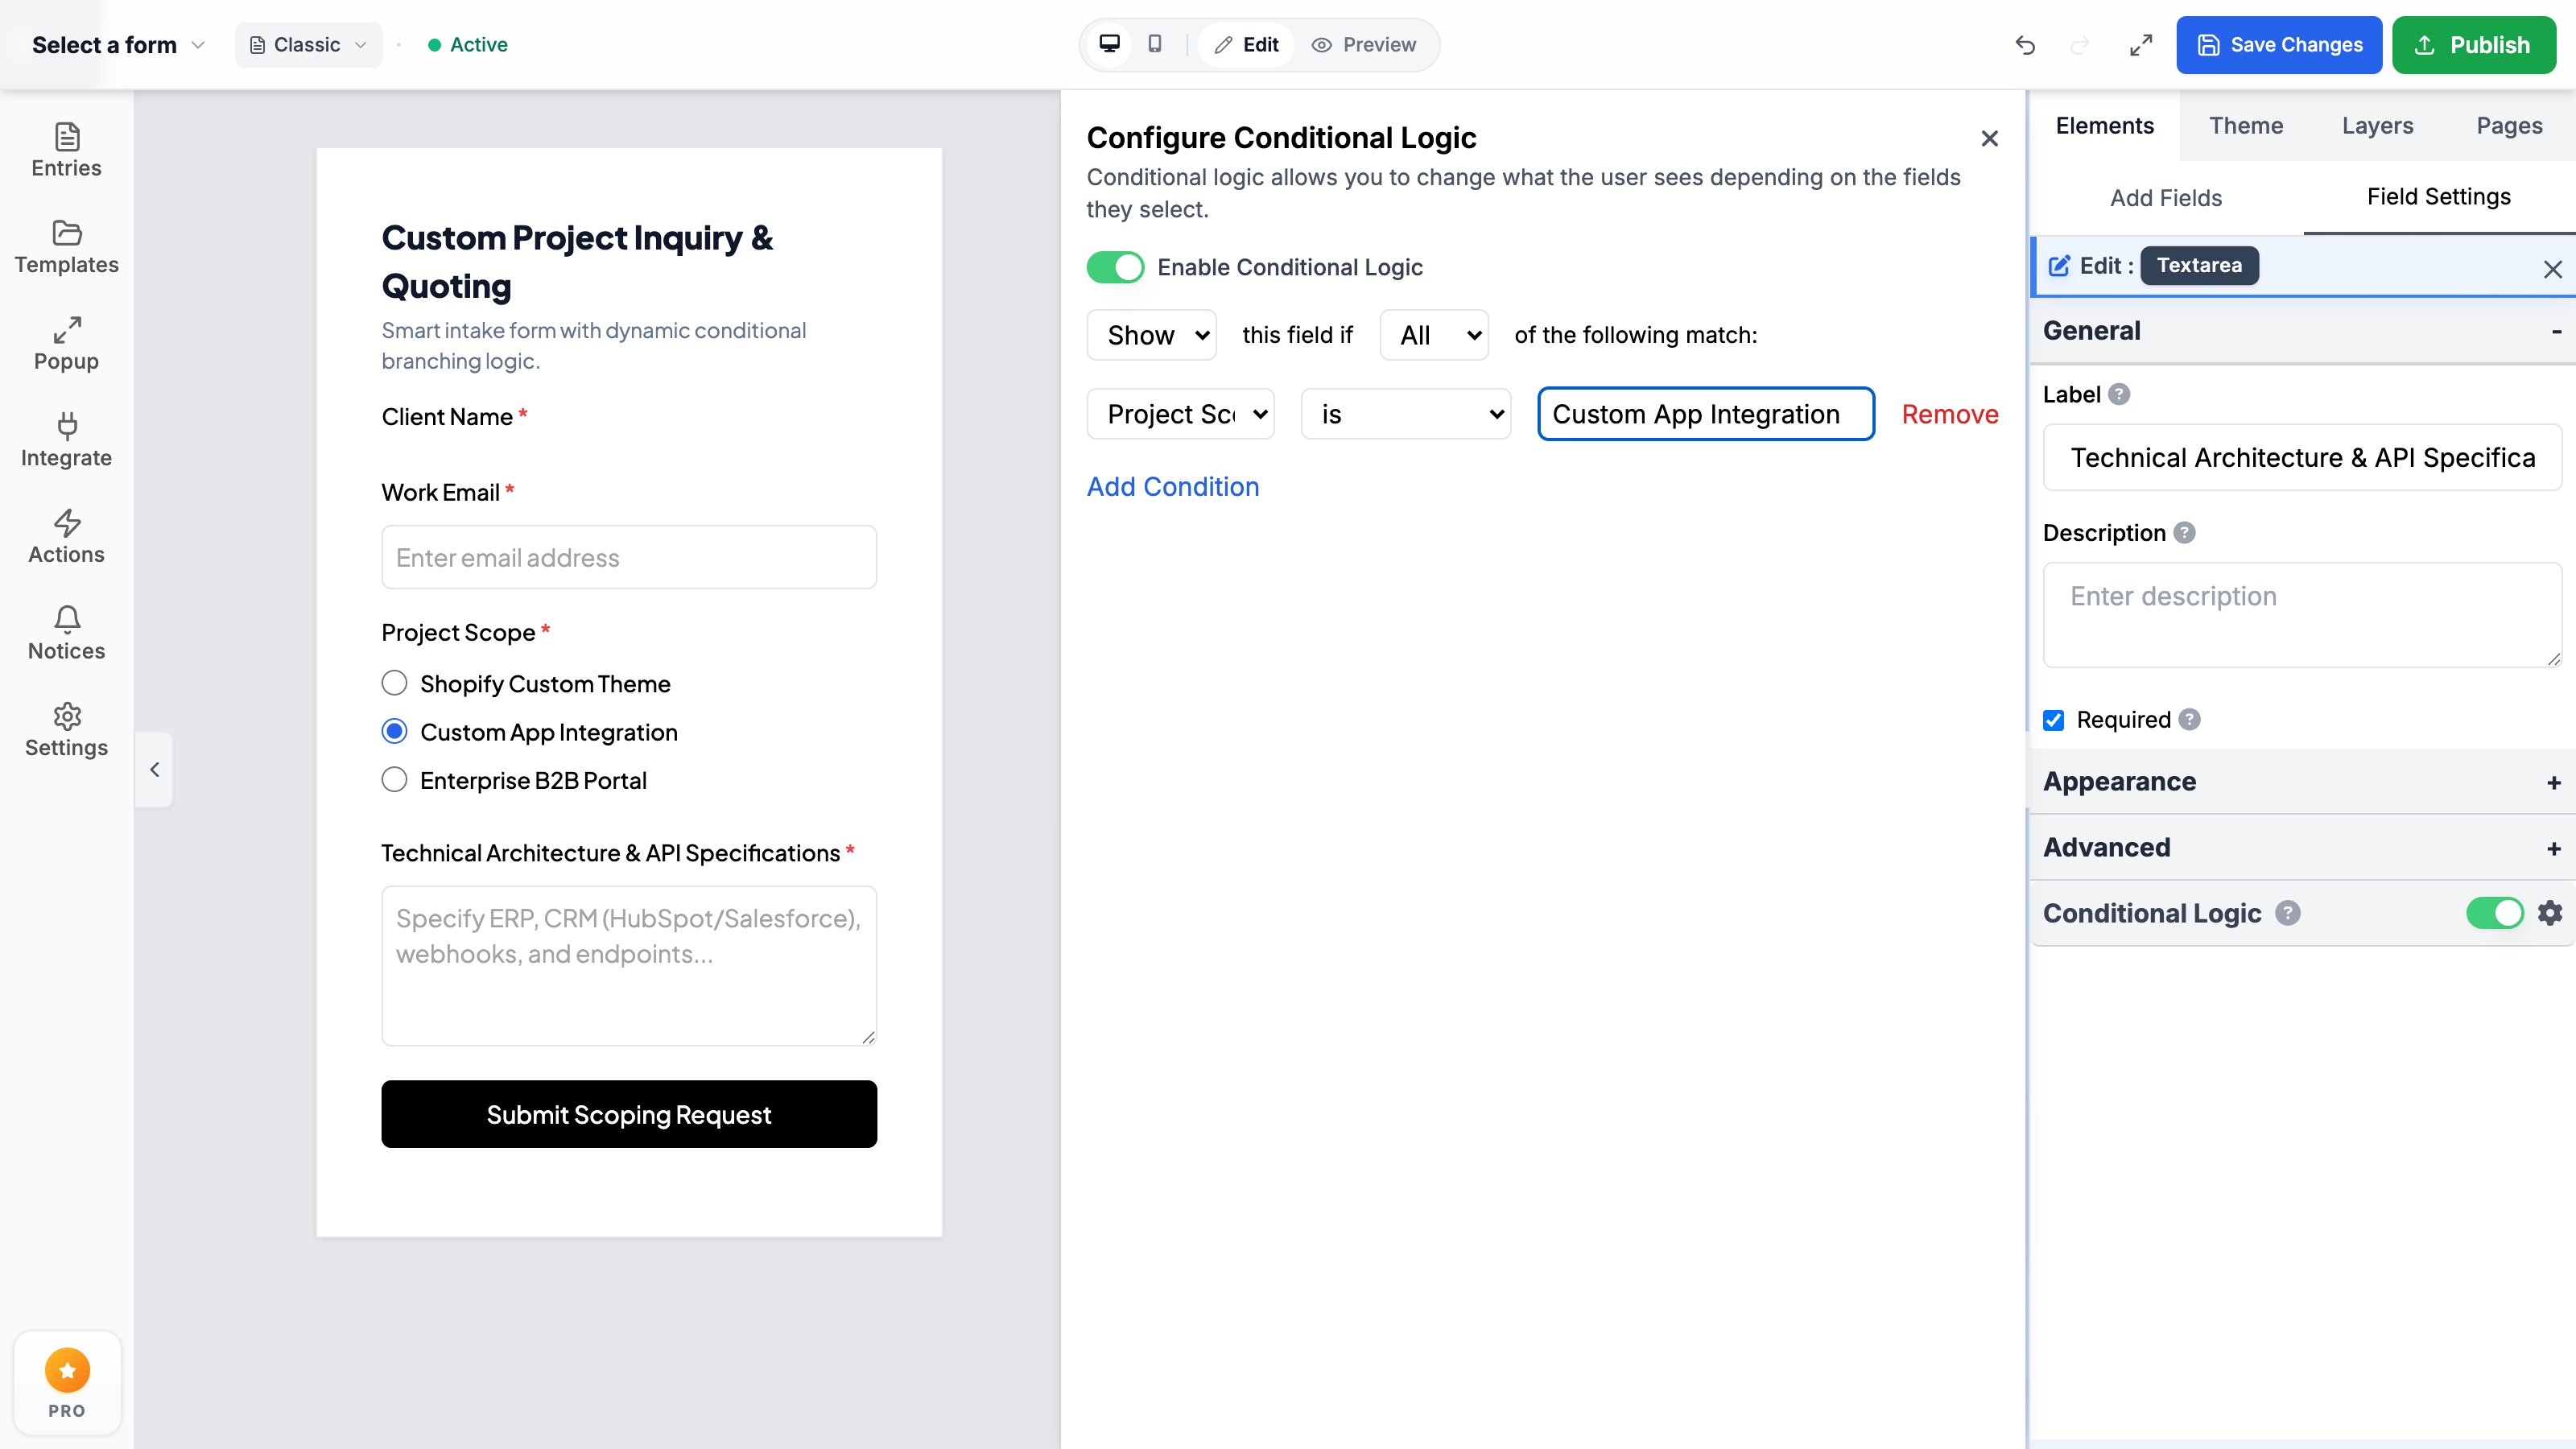Open the Select a form dropdown
This screenshot has height=1449, width=2576.
click(118, 45)
